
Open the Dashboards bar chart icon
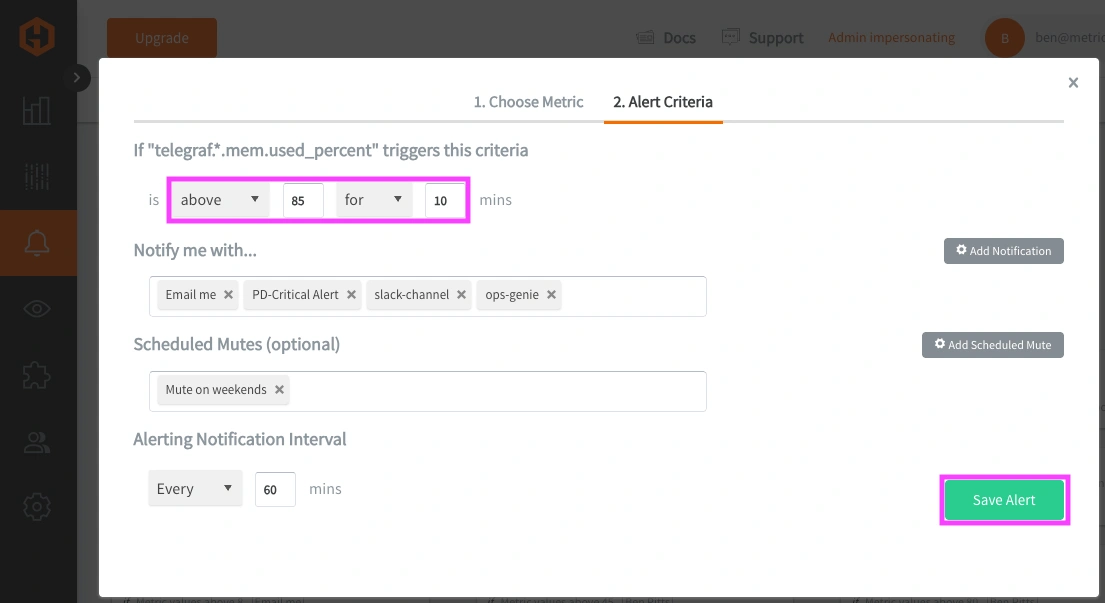tap(37, 111)
